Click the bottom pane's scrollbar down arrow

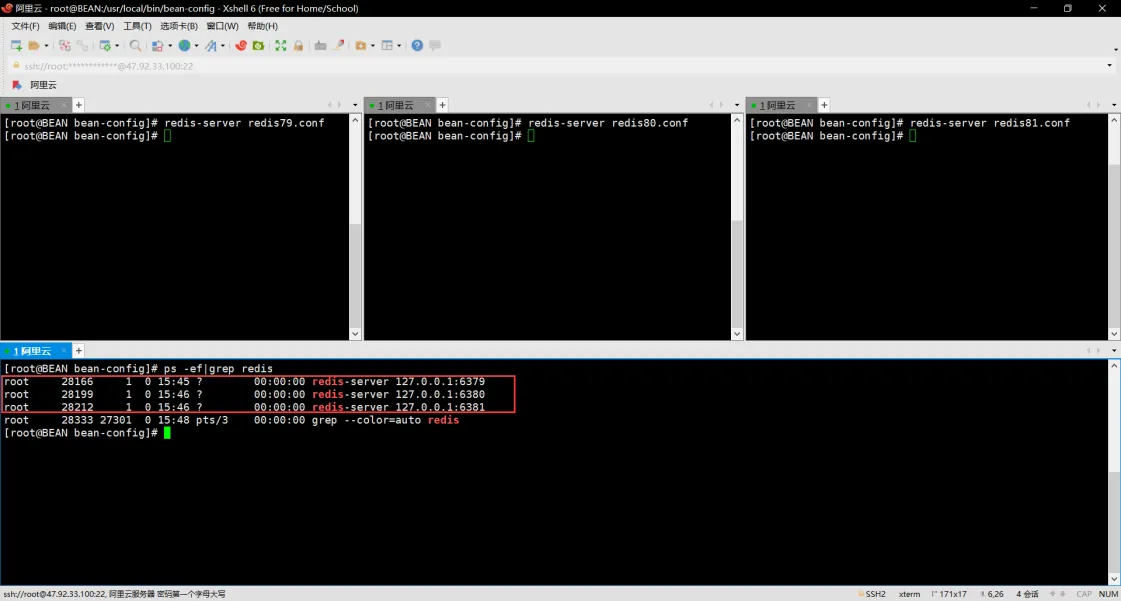(x=1115, y=579)
